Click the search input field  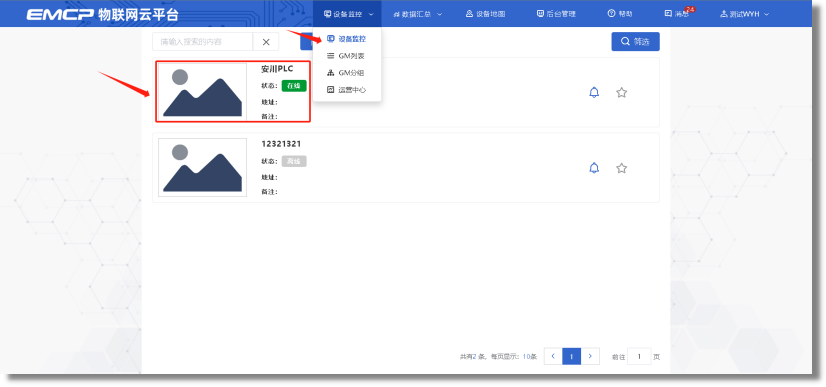203,42
